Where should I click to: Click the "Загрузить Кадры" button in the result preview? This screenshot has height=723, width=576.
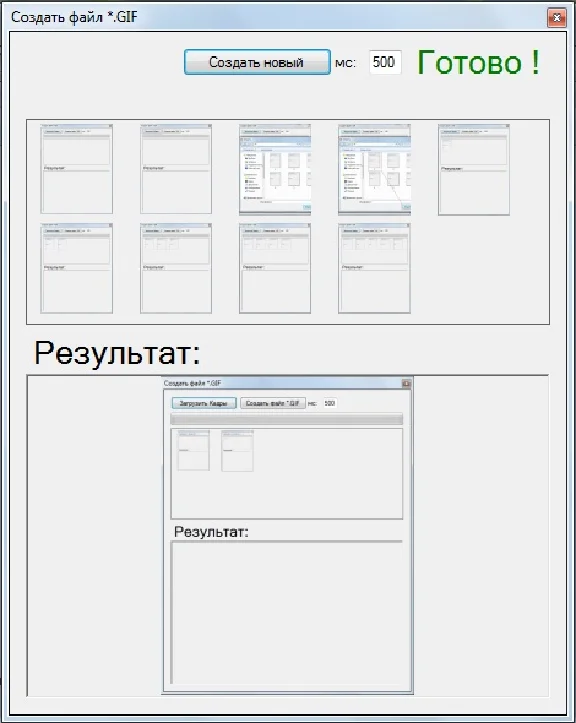204,403
